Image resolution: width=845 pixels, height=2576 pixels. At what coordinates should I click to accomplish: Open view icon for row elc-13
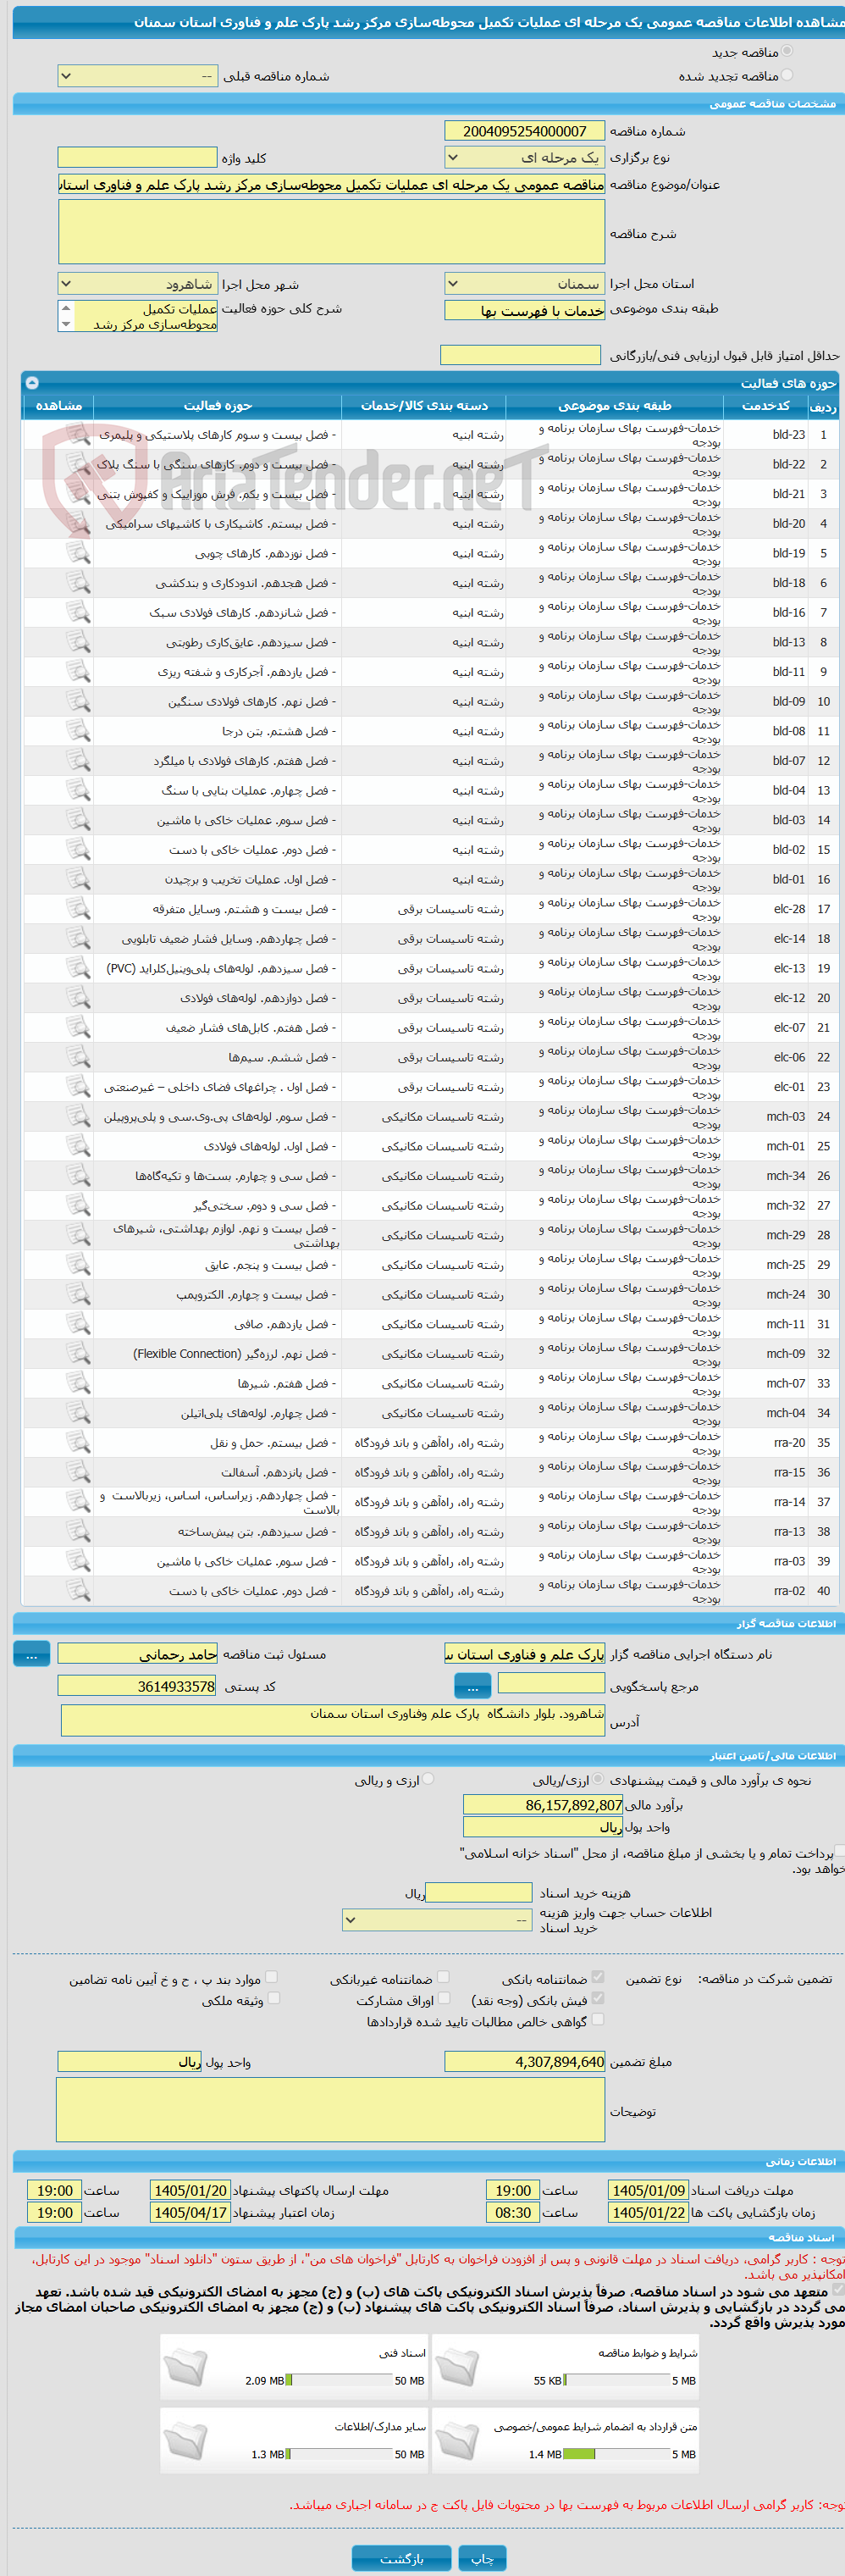(78, 968)
